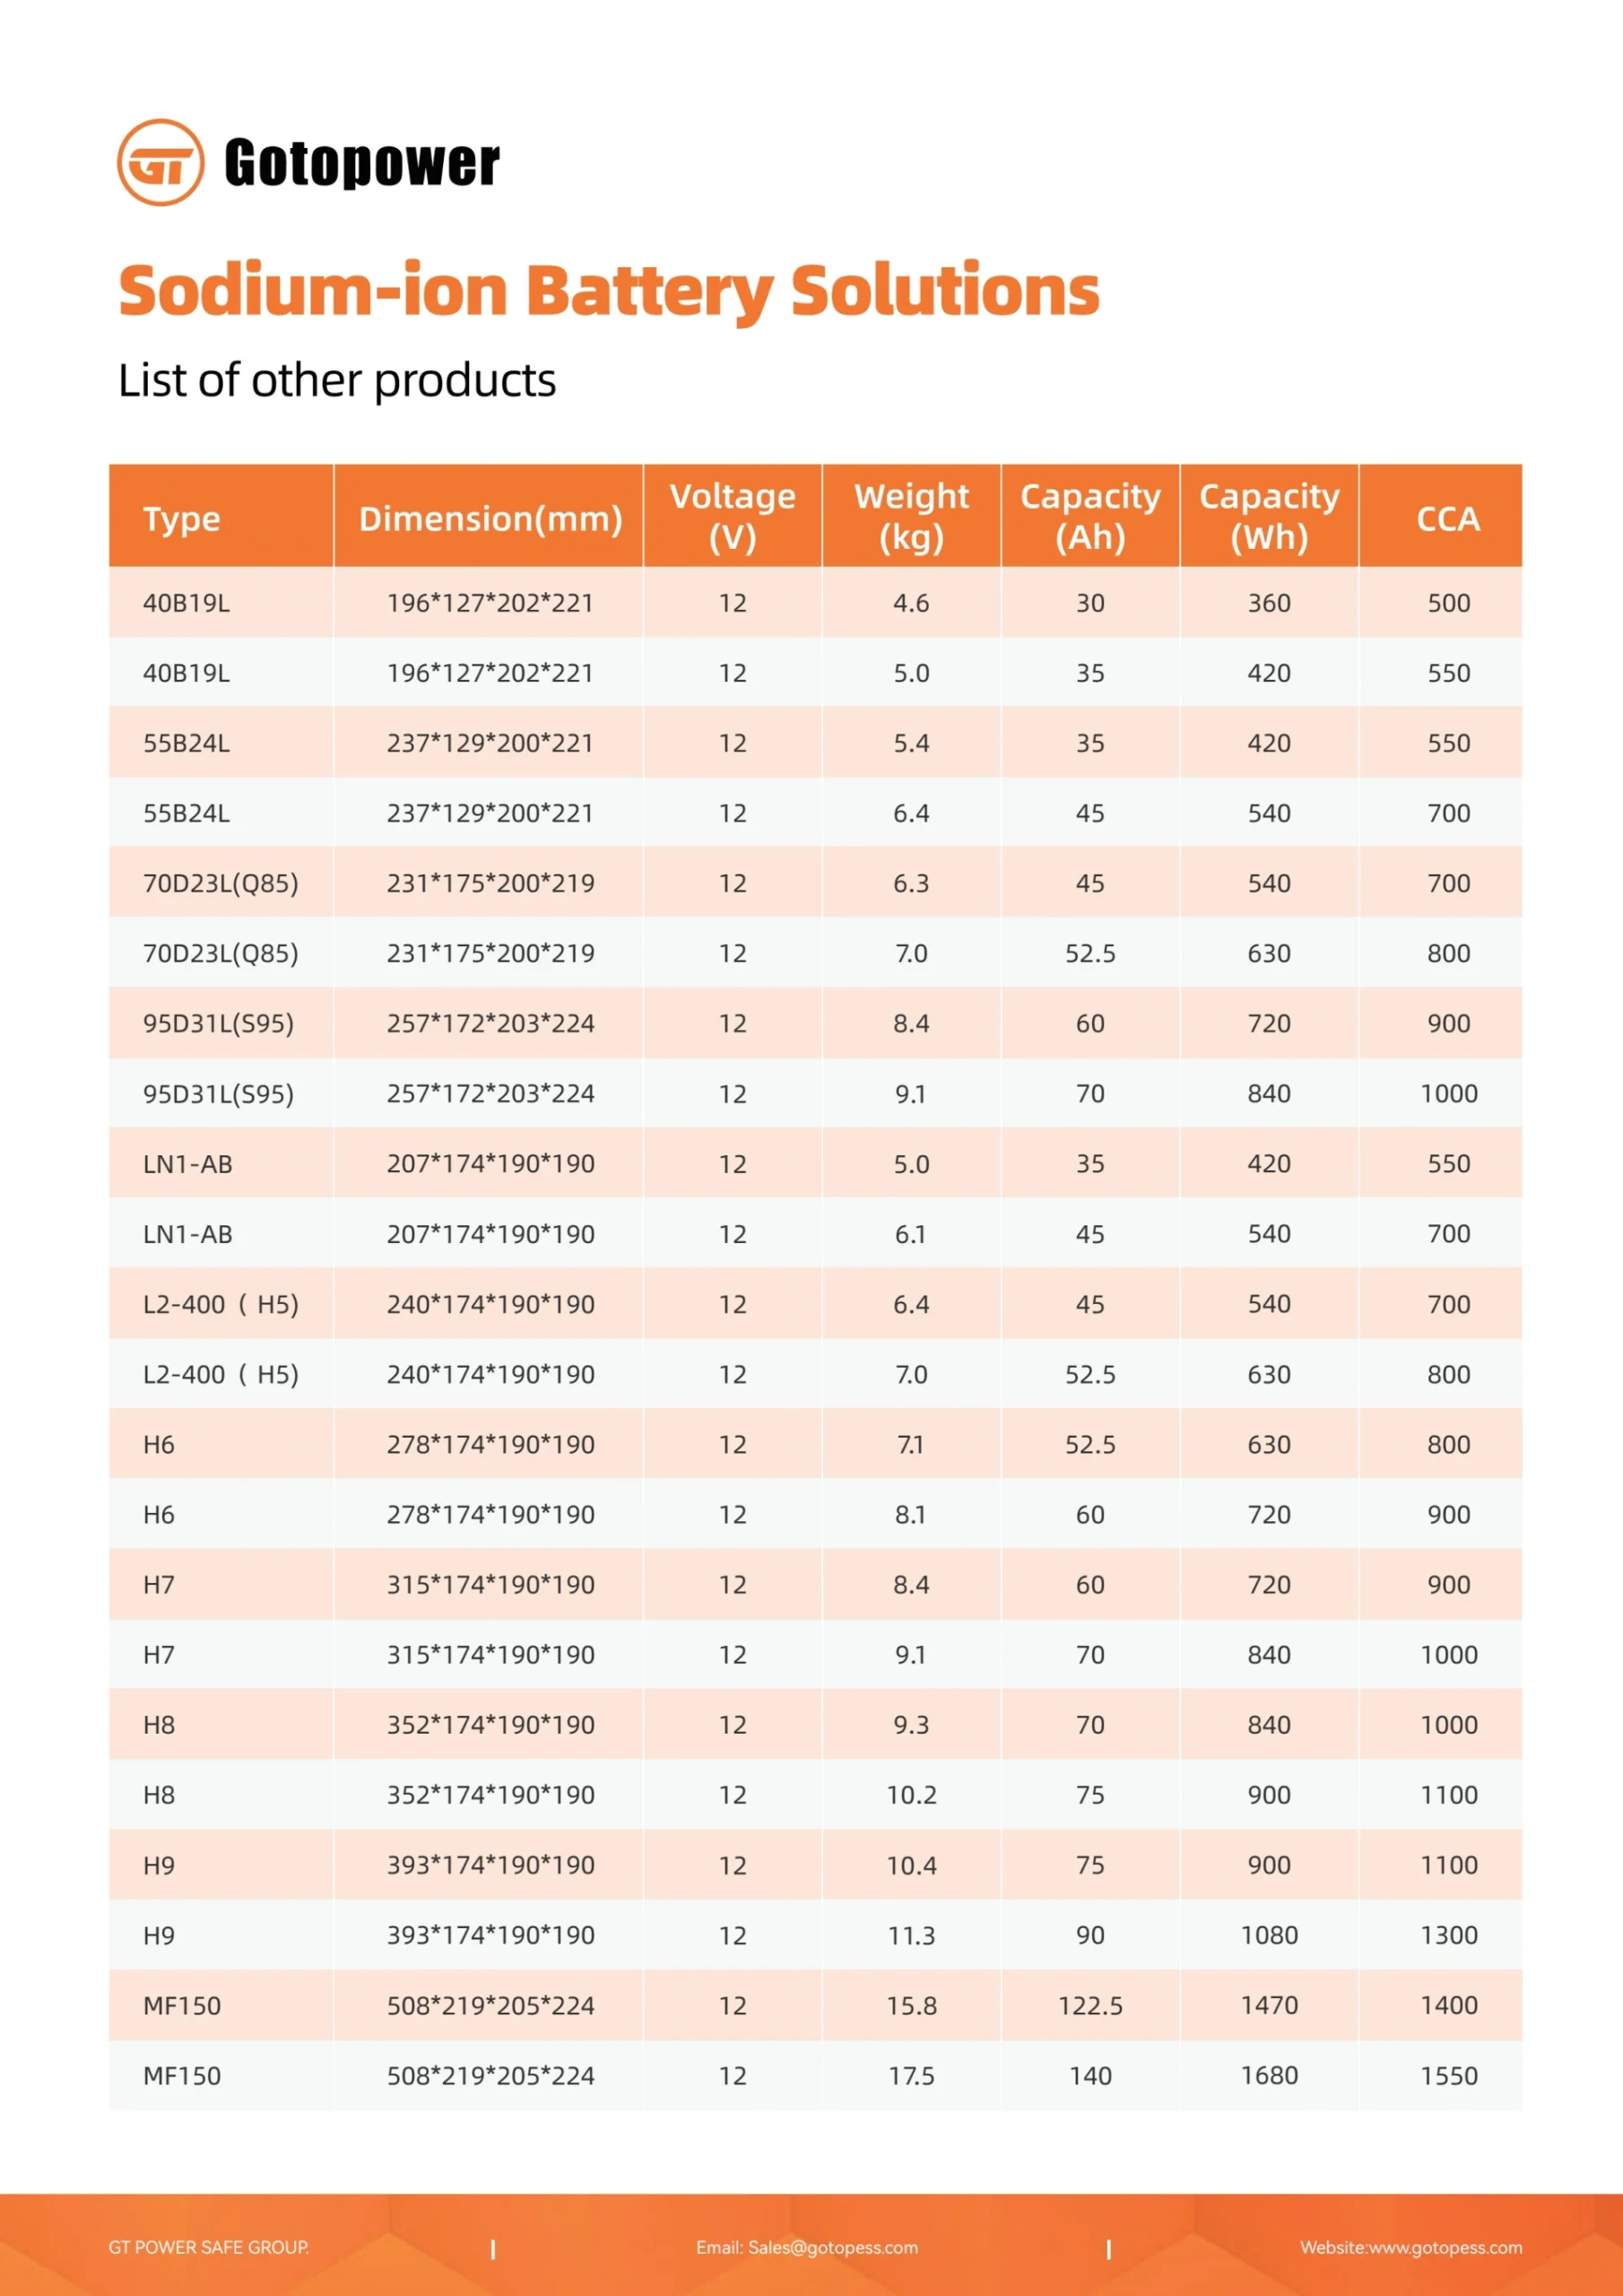Click the 1680 Wh capacity cell
The width and height of the screenshot is (1623, 2296).
tap(1269, 2075)
